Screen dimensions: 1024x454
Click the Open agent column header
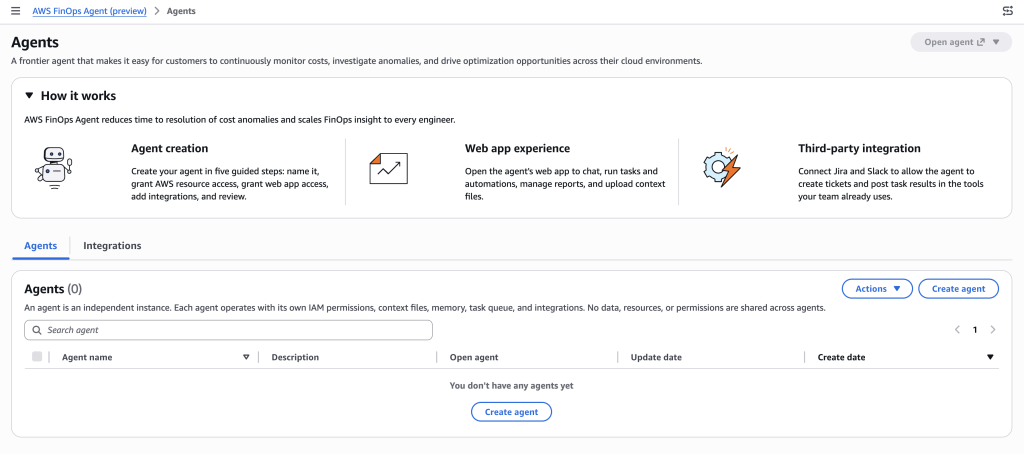474,357
